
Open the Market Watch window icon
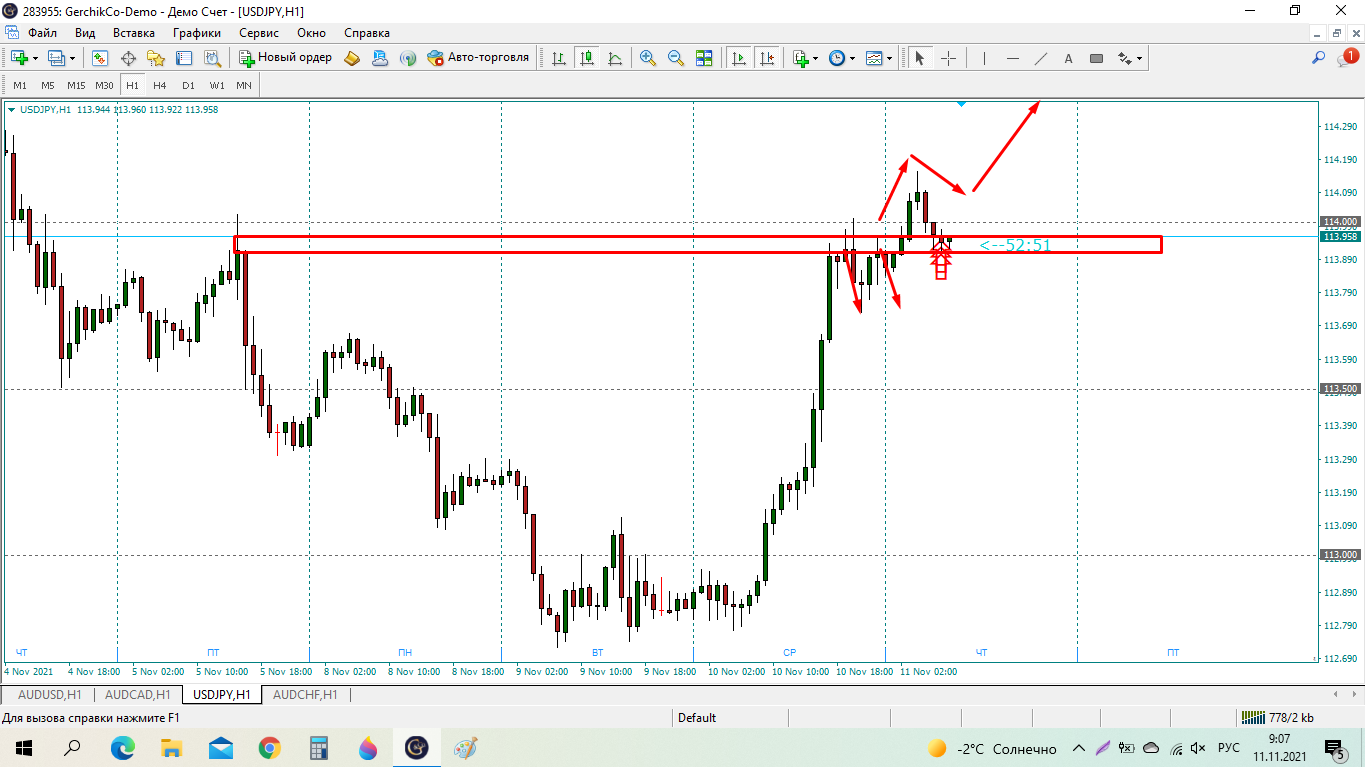click(x=100, y=58)
